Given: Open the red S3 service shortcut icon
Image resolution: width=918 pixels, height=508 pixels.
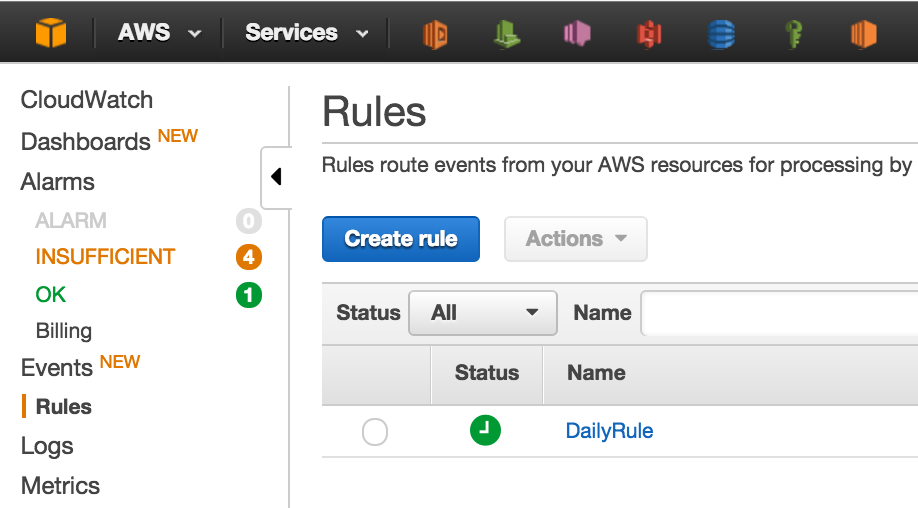Looking at the screenshot, I should tap(649, 34).
